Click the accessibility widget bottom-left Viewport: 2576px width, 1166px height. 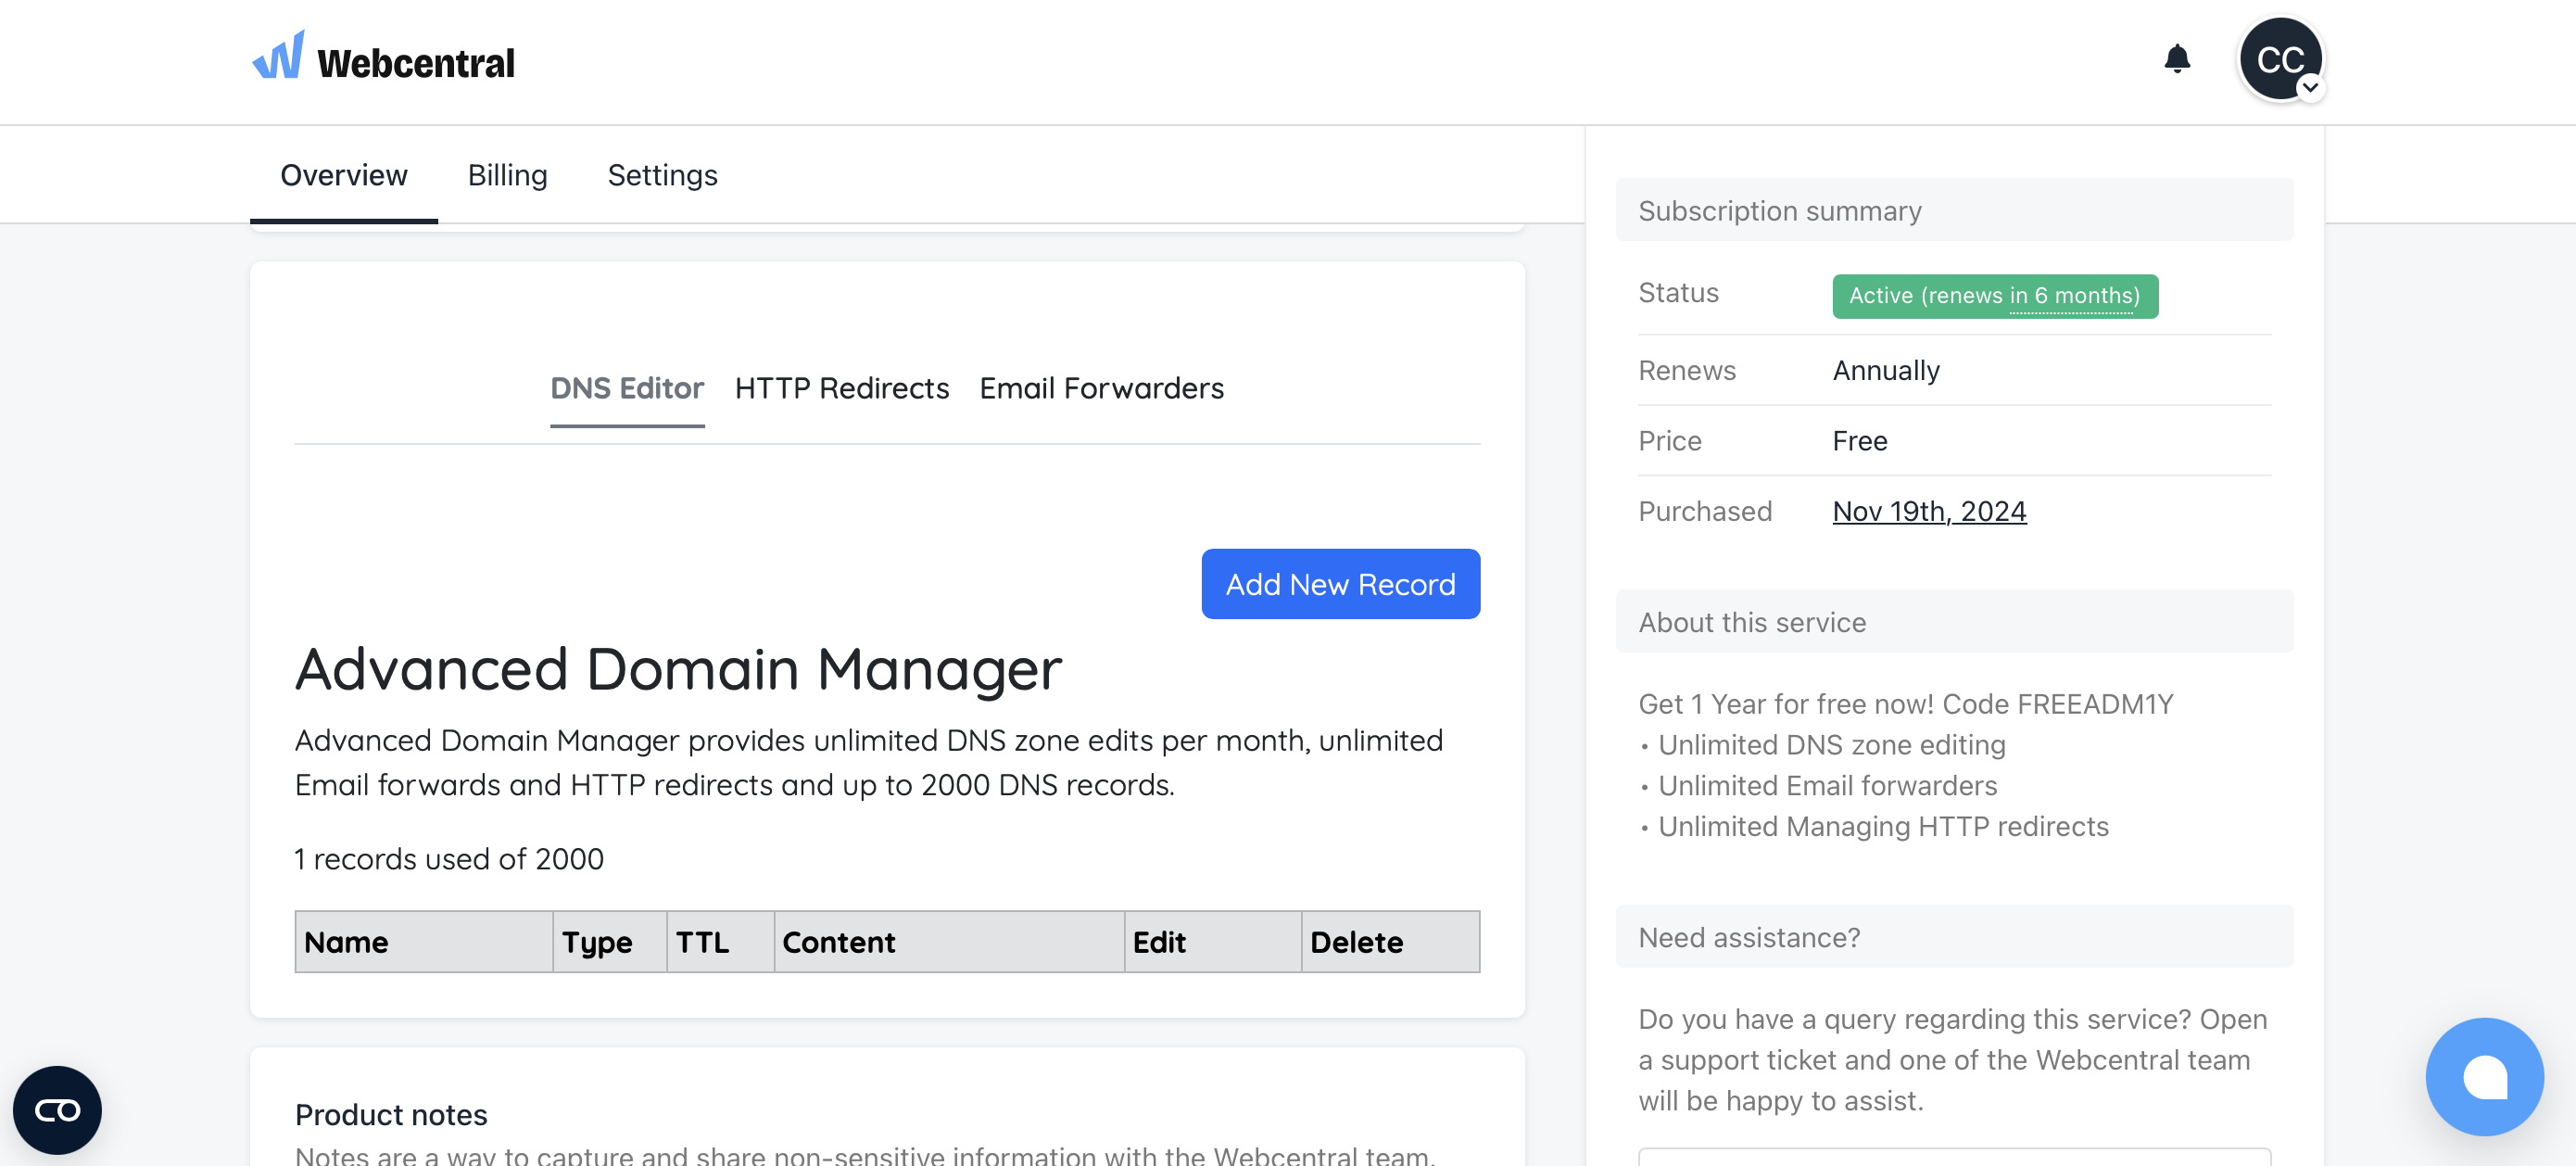coord(57,1109)
